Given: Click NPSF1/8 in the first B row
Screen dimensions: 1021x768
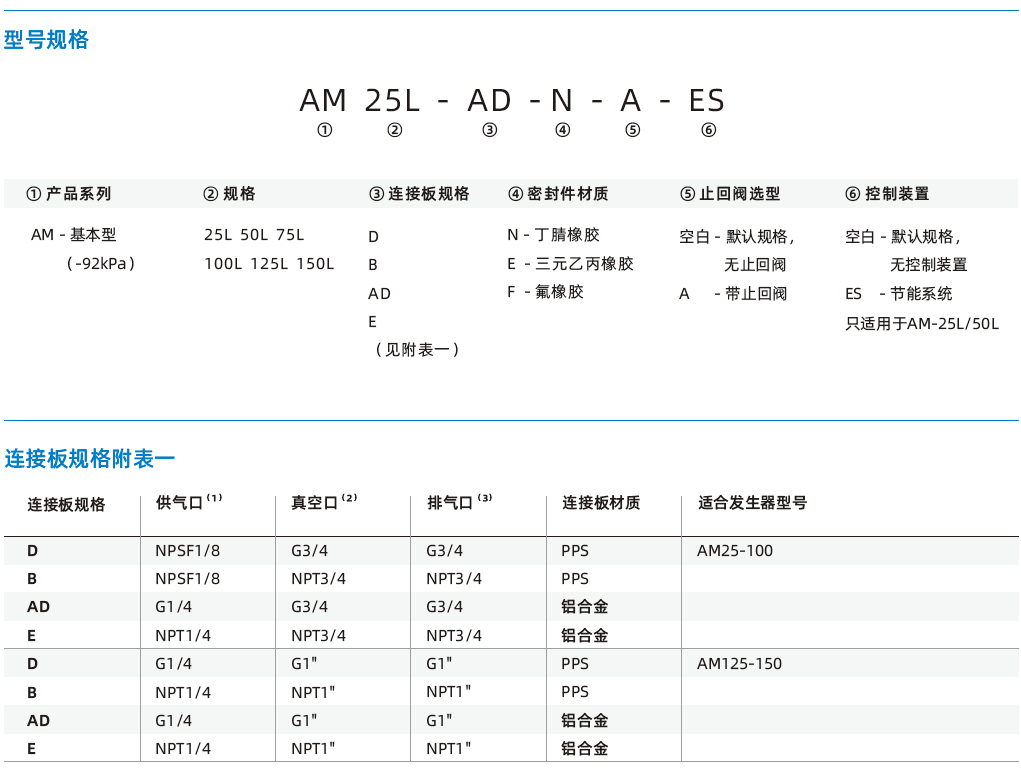Looking at the screenshot, I should tap(188, 579).
